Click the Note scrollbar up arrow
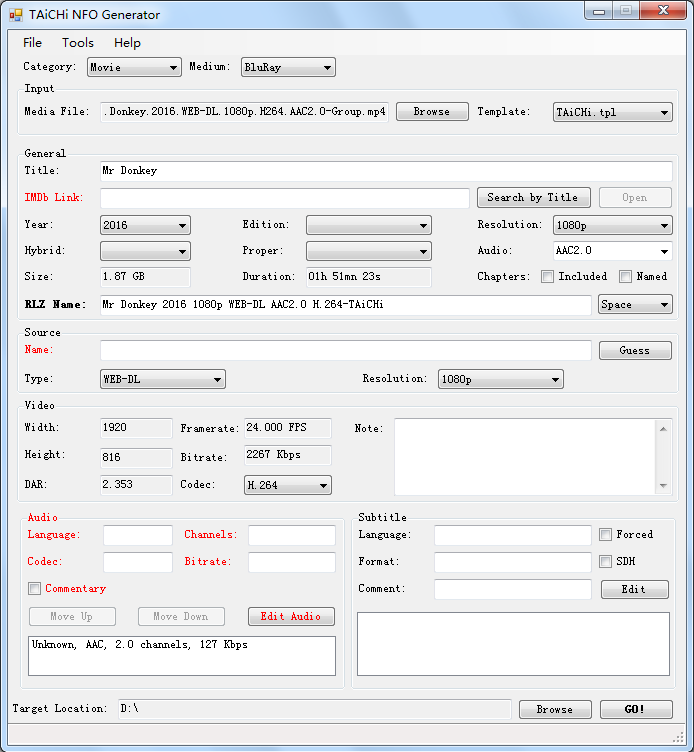Image resolution: width=694 pixels, height=752 pixels. coord(663,429)
